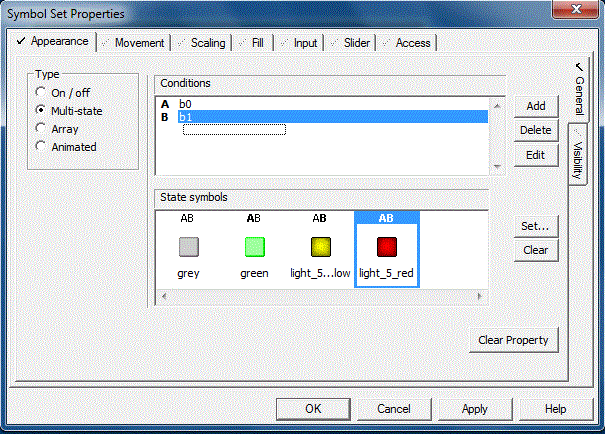605x434 pixels.
Task: Click the Edit condition button
Action: [536, 155]
